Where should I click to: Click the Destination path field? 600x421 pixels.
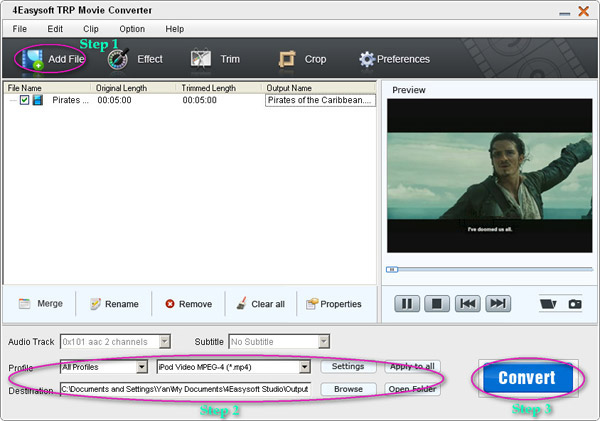186,389
